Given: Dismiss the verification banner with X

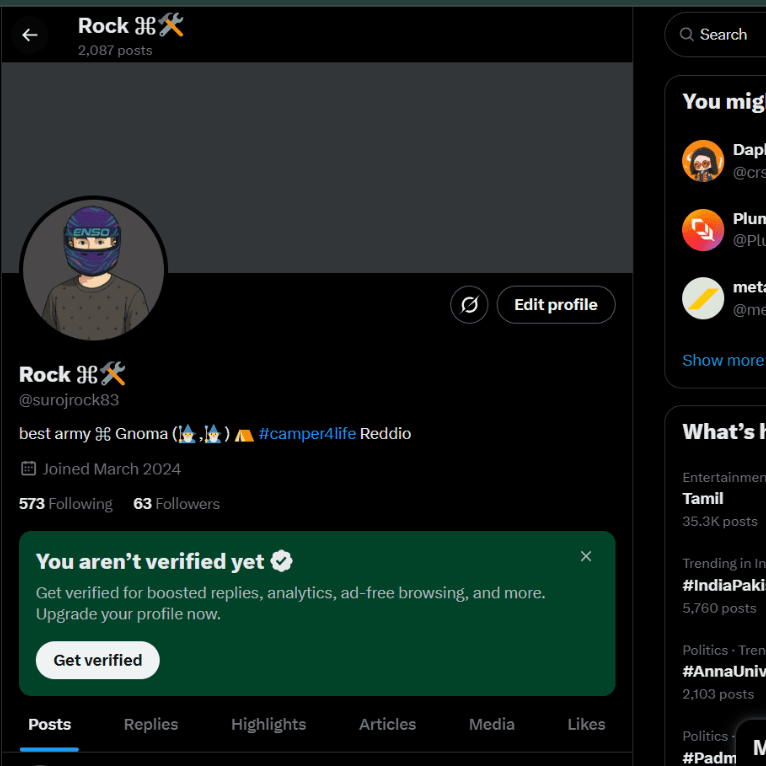Looking at the screenshot, I should click(x=586, y=556).
